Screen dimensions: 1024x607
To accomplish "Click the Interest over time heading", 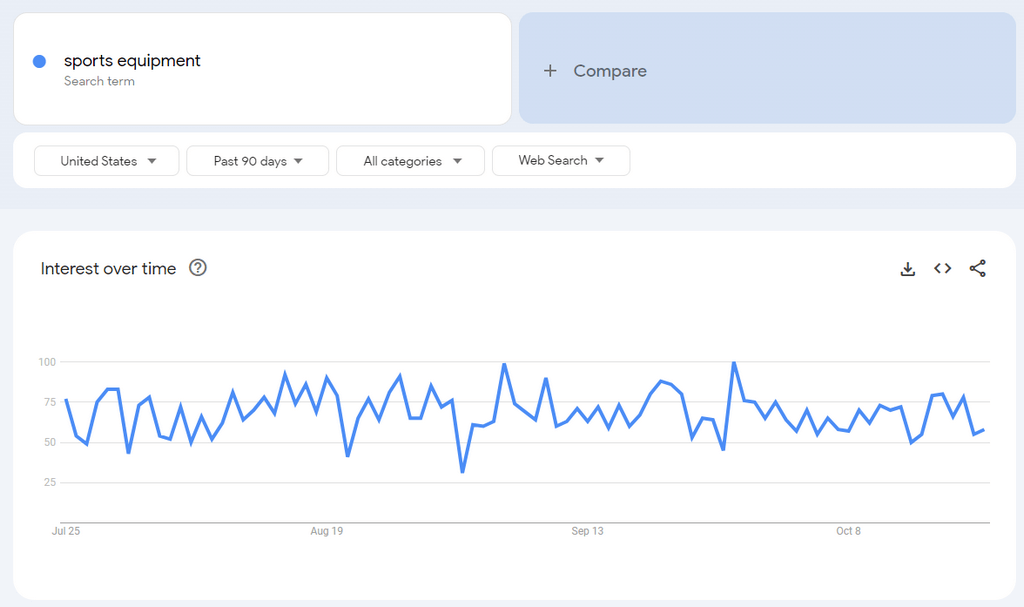I will click(108, 269).
